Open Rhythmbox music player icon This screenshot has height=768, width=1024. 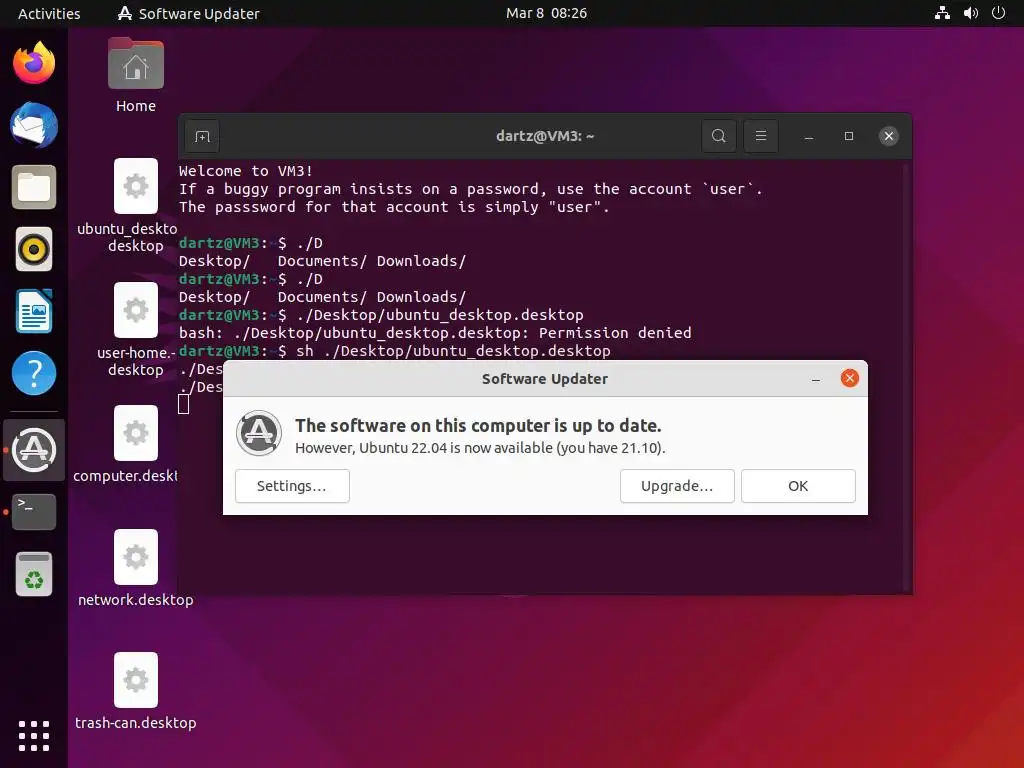pos(34,249)
